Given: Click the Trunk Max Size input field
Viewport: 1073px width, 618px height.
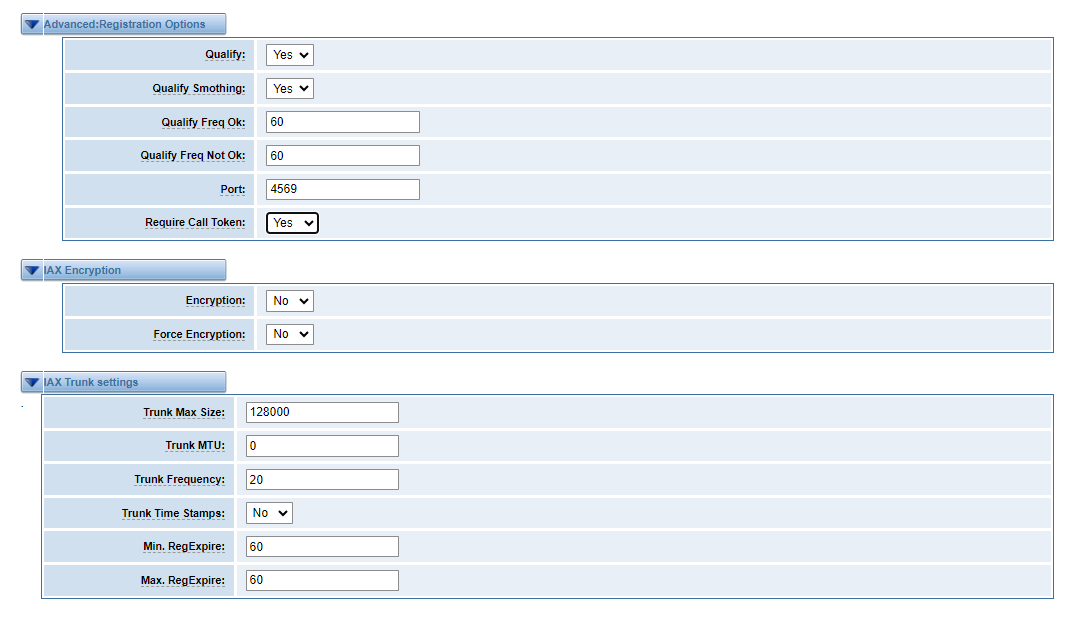Looking at the screenshot, I should 322,412.
